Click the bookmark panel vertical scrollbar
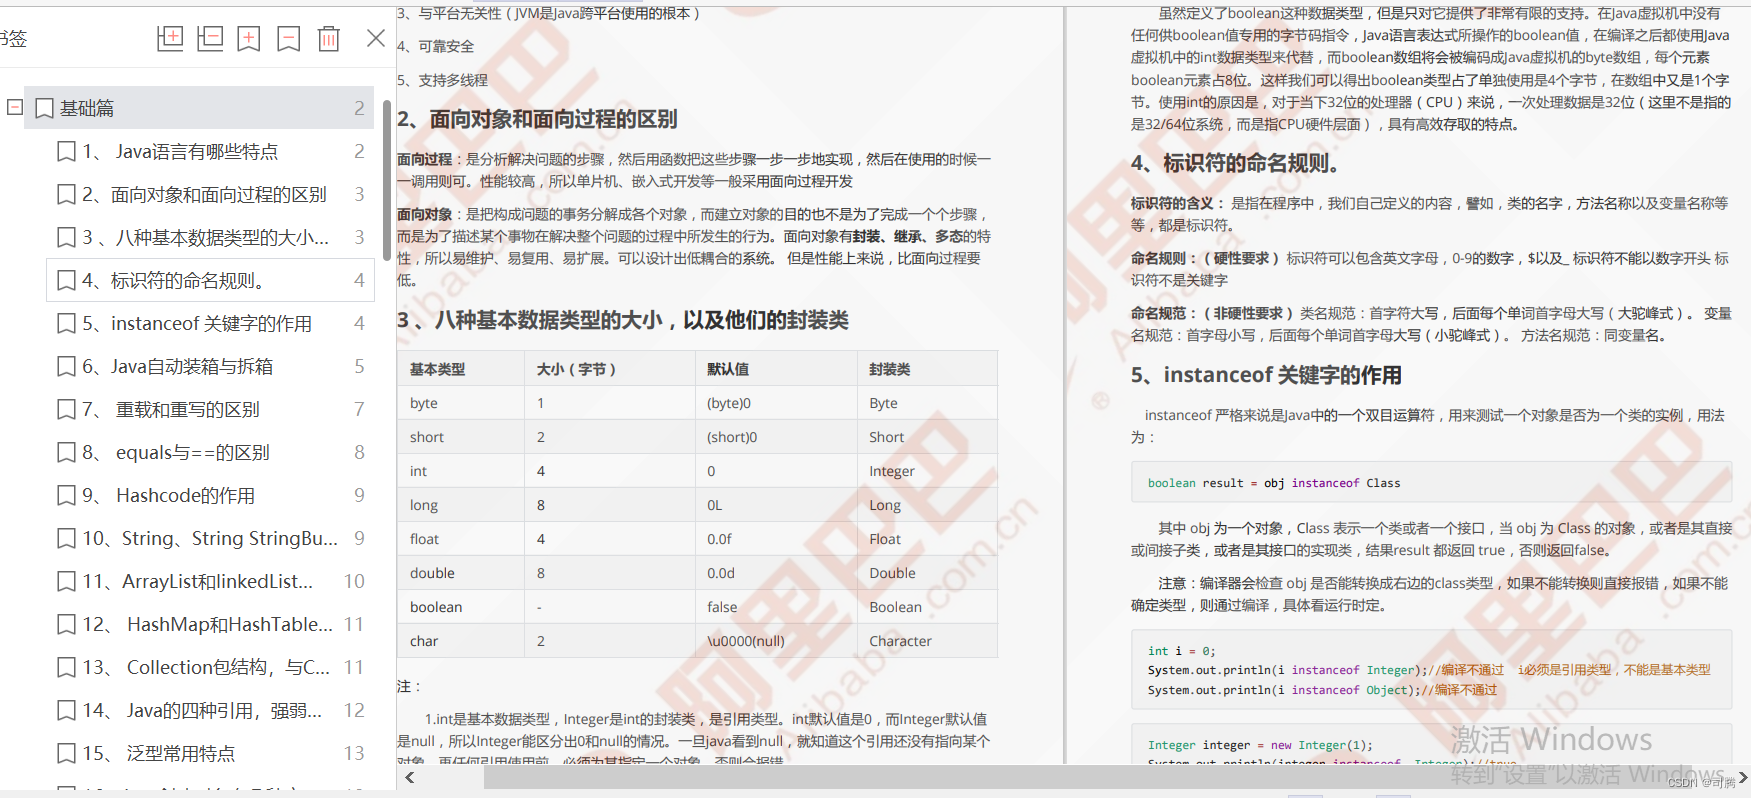The width and height of the screenshot is (1751, 798). [387, 180]
